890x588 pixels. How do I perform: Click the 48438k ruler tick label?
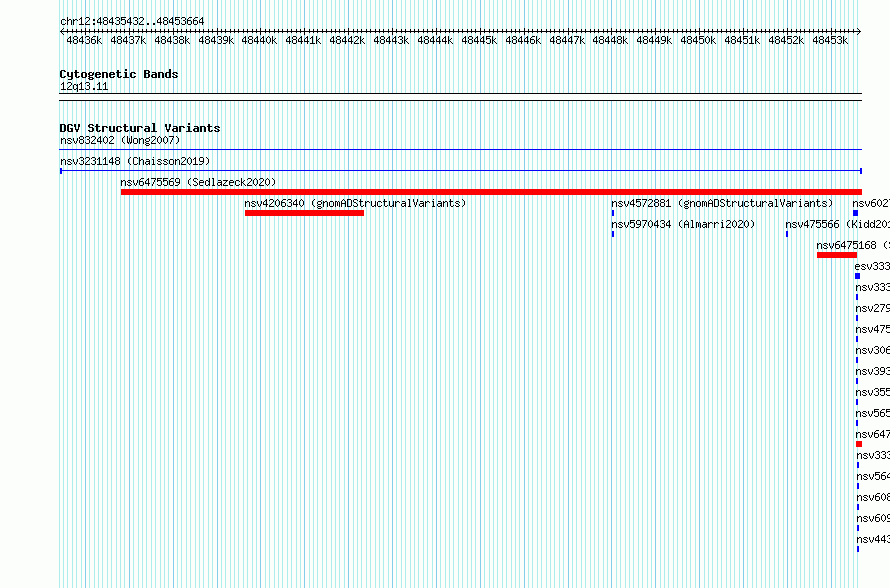[172, 40]
